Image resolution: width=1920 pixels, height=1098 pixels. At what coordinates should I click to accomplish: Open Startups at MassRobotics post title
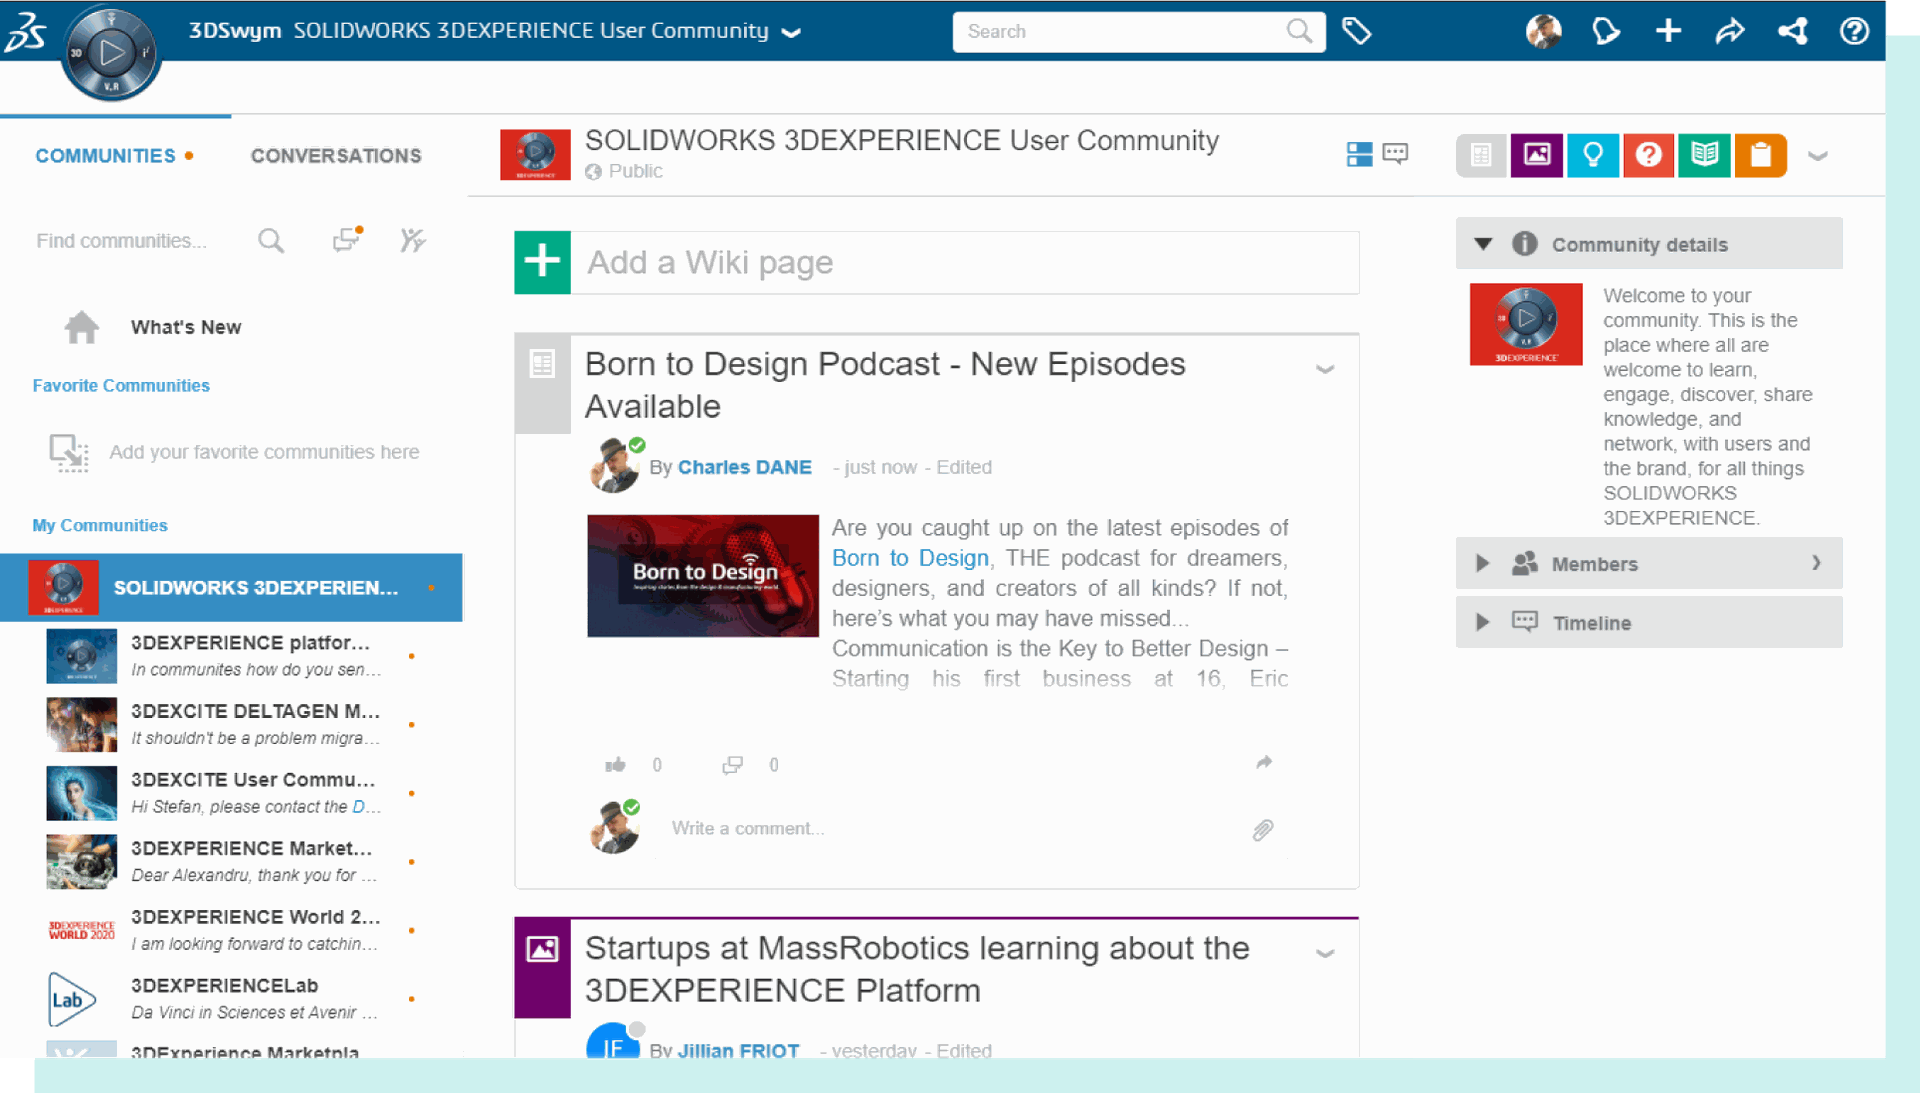tap(917, 969)
